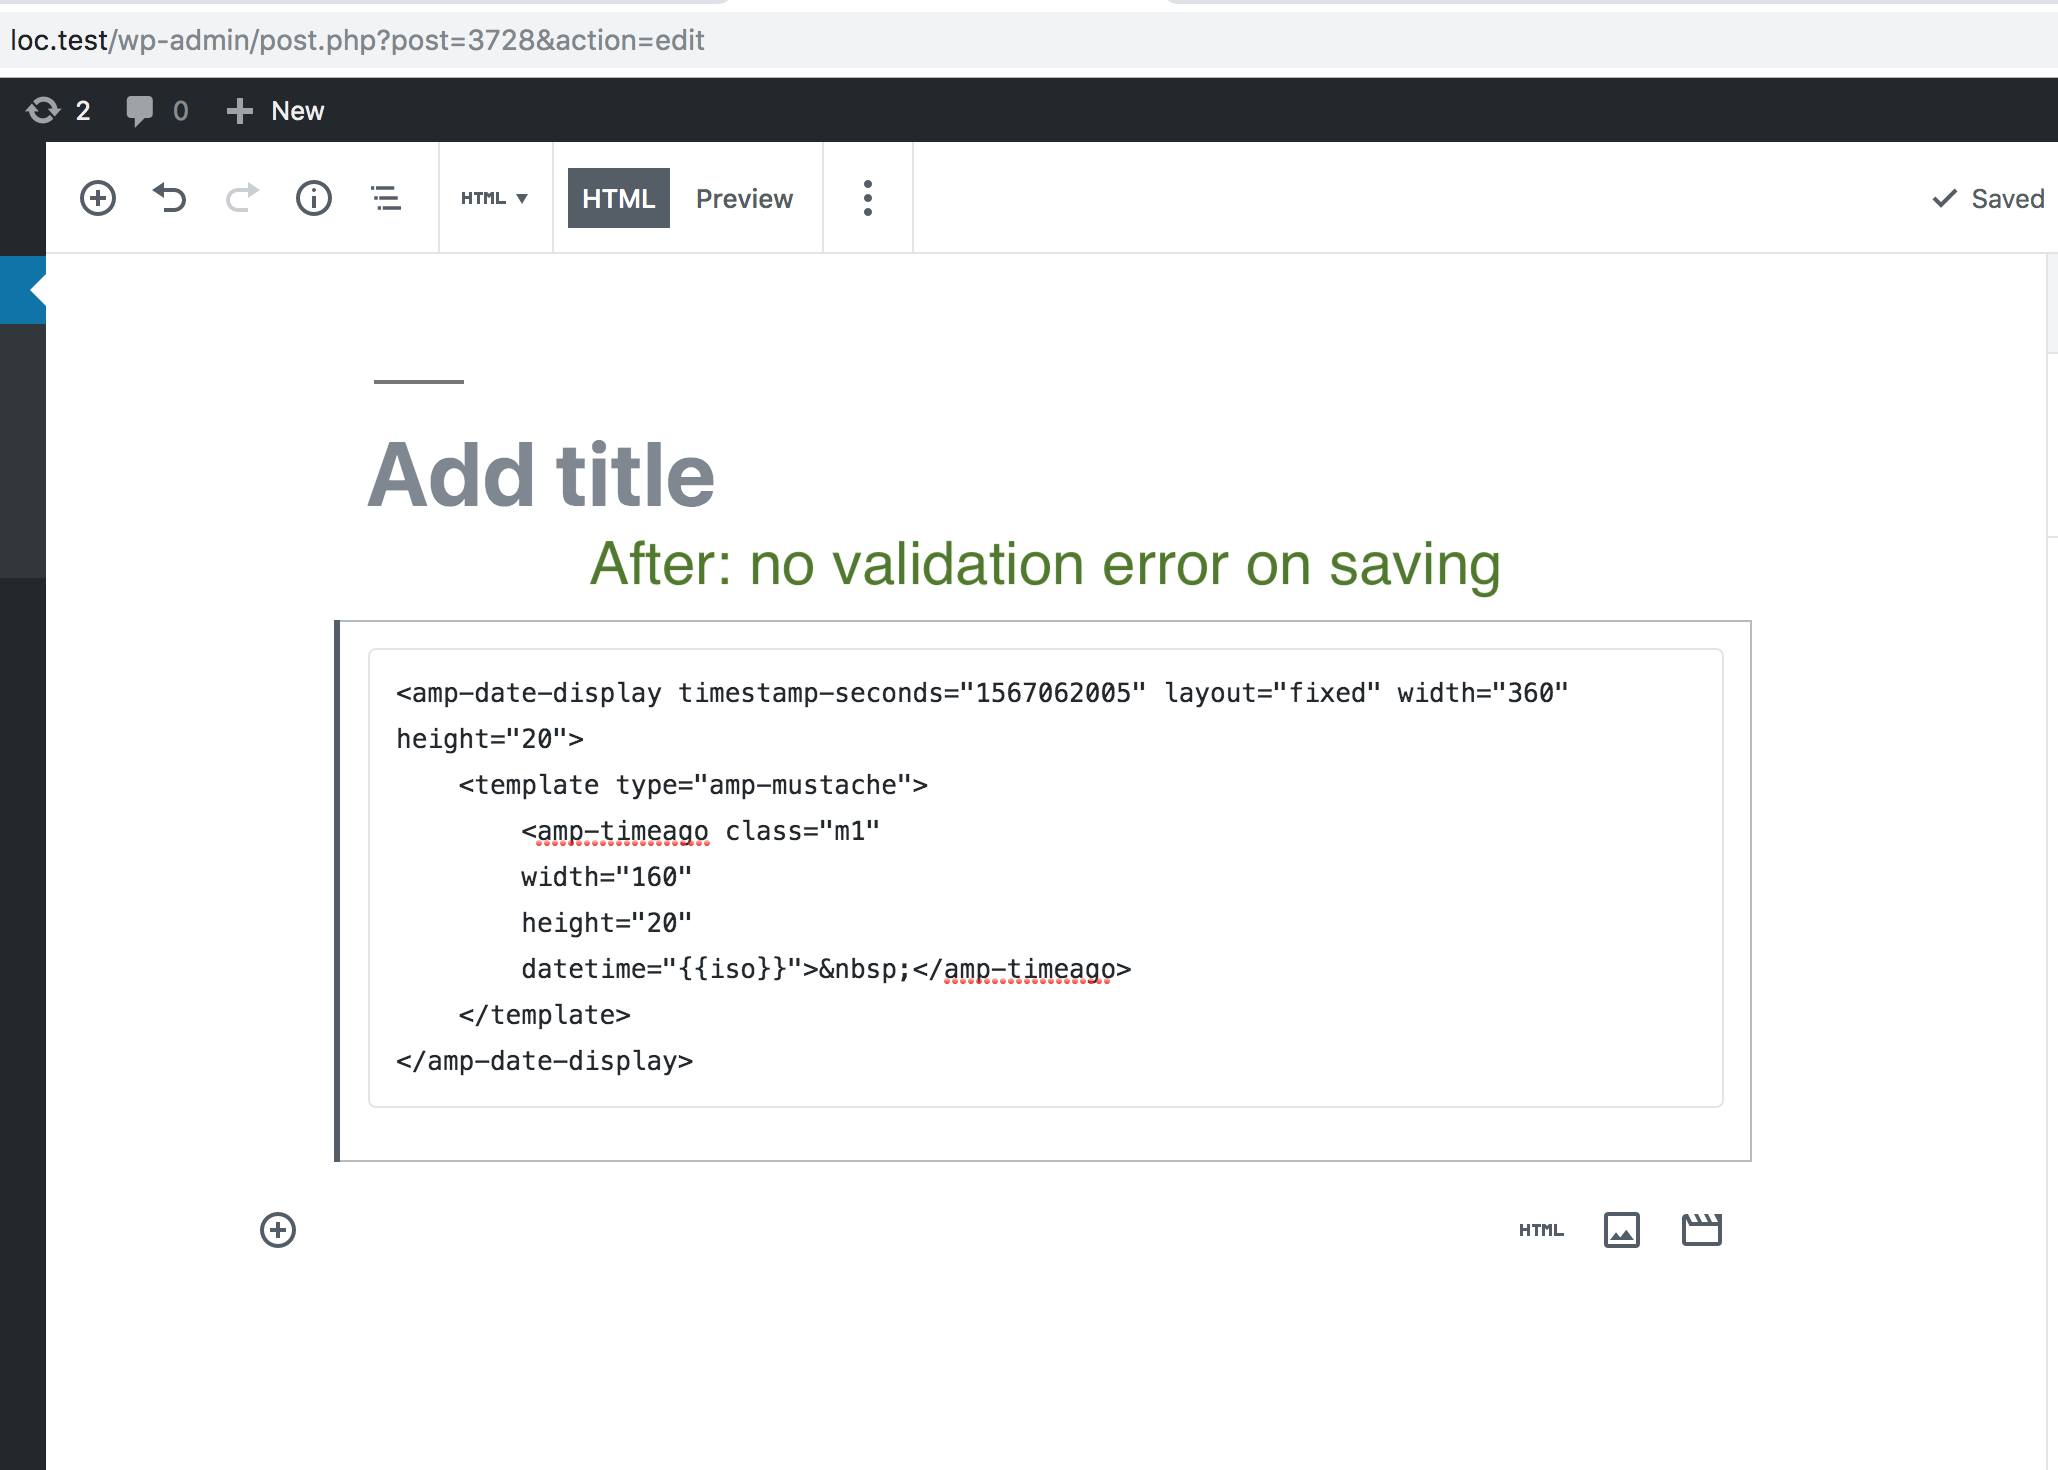
Task: Click New in admin bar
Action: [x=275, y=110]
